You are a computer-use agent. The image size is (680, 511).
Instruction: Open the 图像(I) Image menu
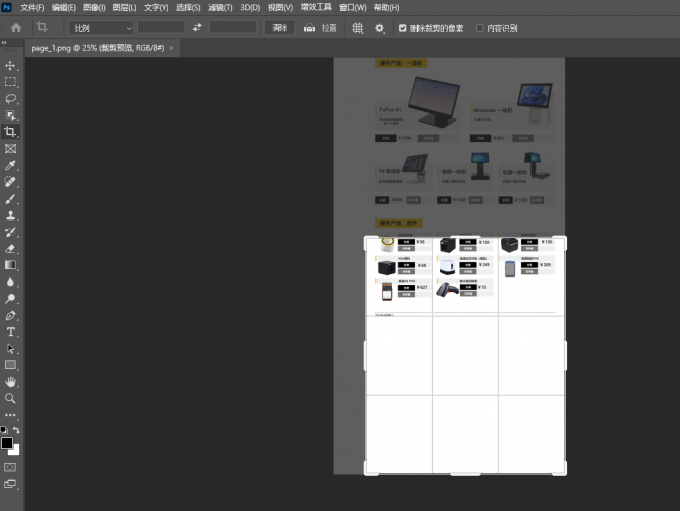94,7
